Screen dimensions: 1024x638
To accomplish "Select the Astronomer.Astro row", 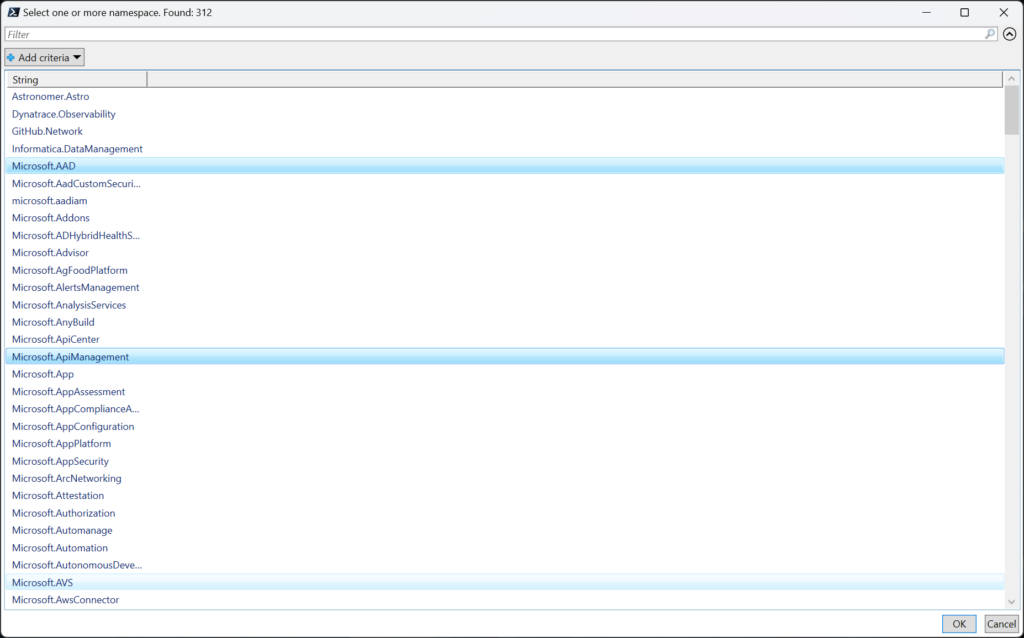I will coord(505,97).
